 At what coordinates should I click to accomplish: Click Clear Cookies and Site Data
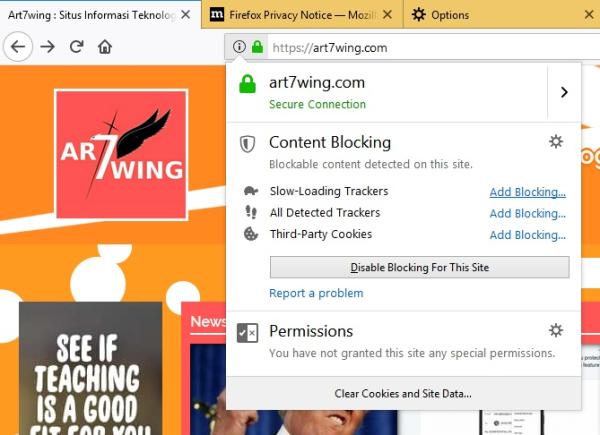click(403, 394)
